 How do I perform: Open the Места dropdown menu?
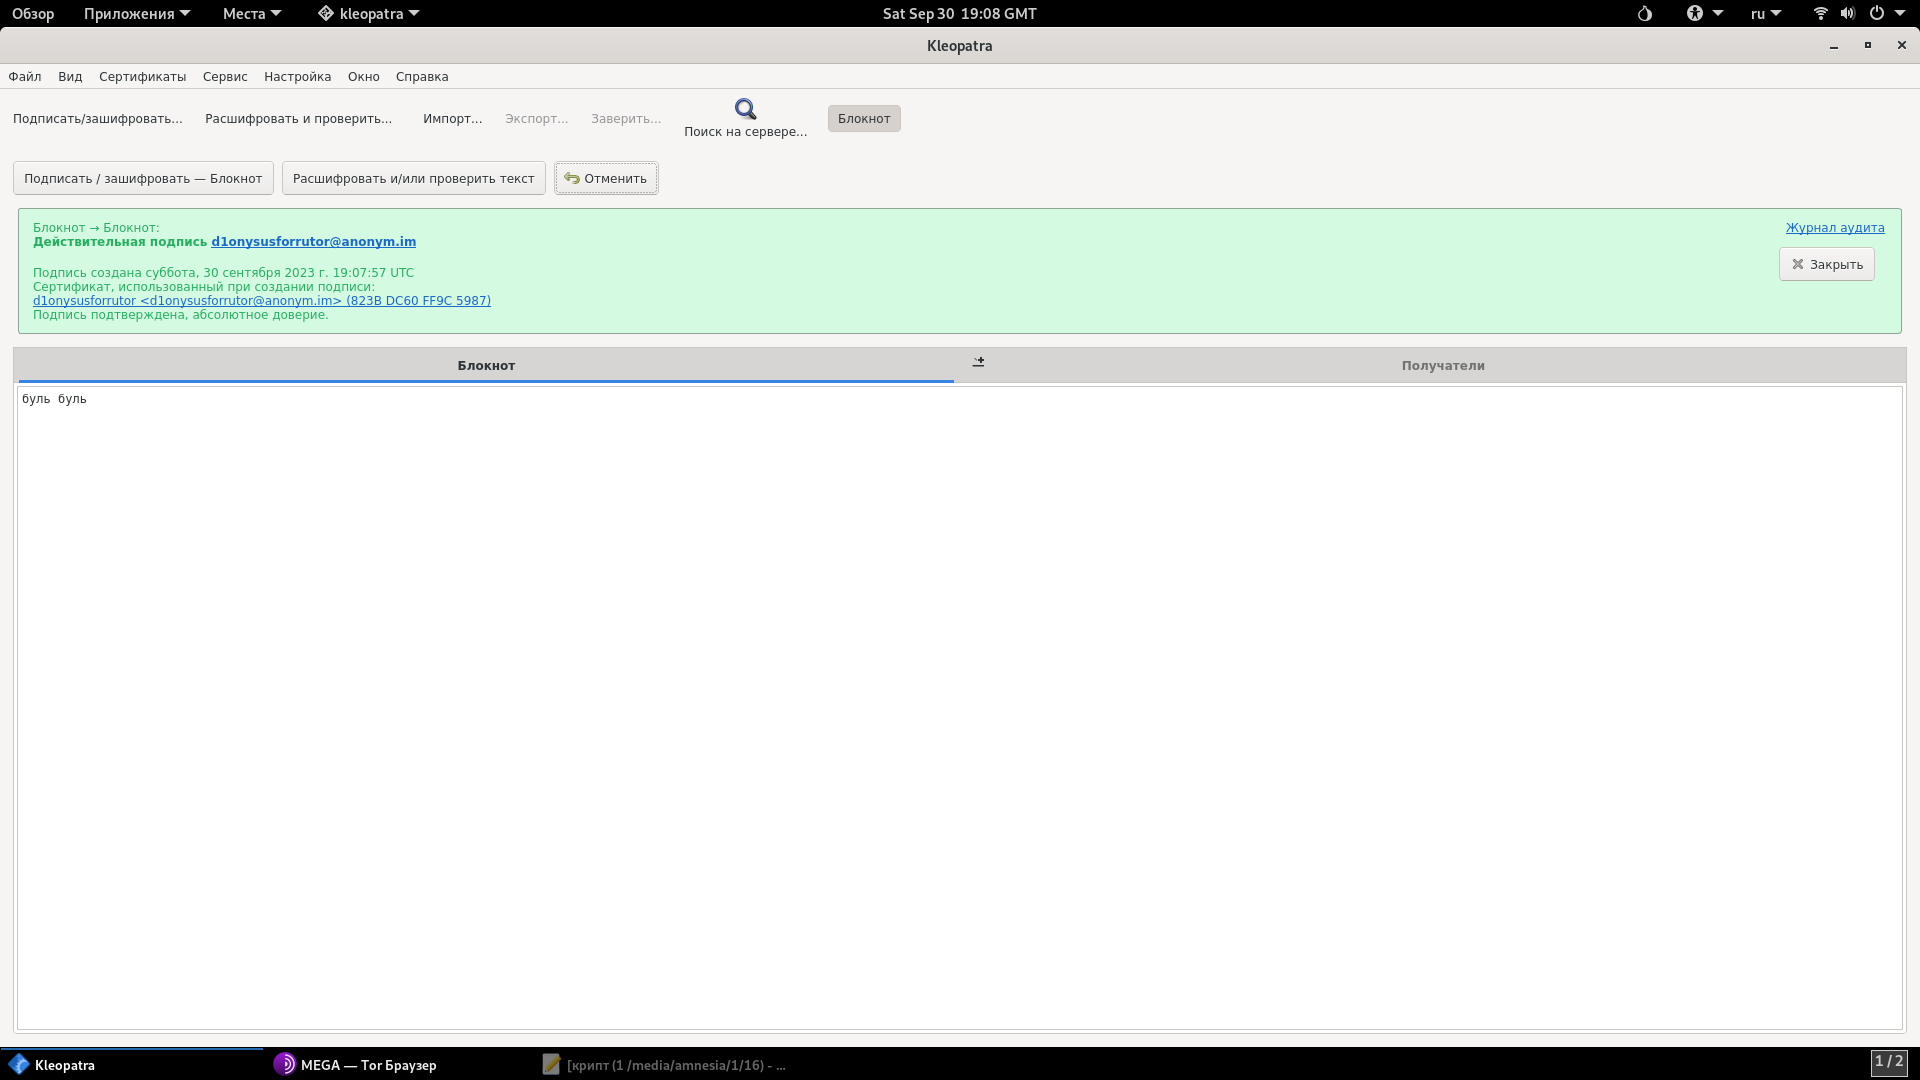click(x=251, y=14)
